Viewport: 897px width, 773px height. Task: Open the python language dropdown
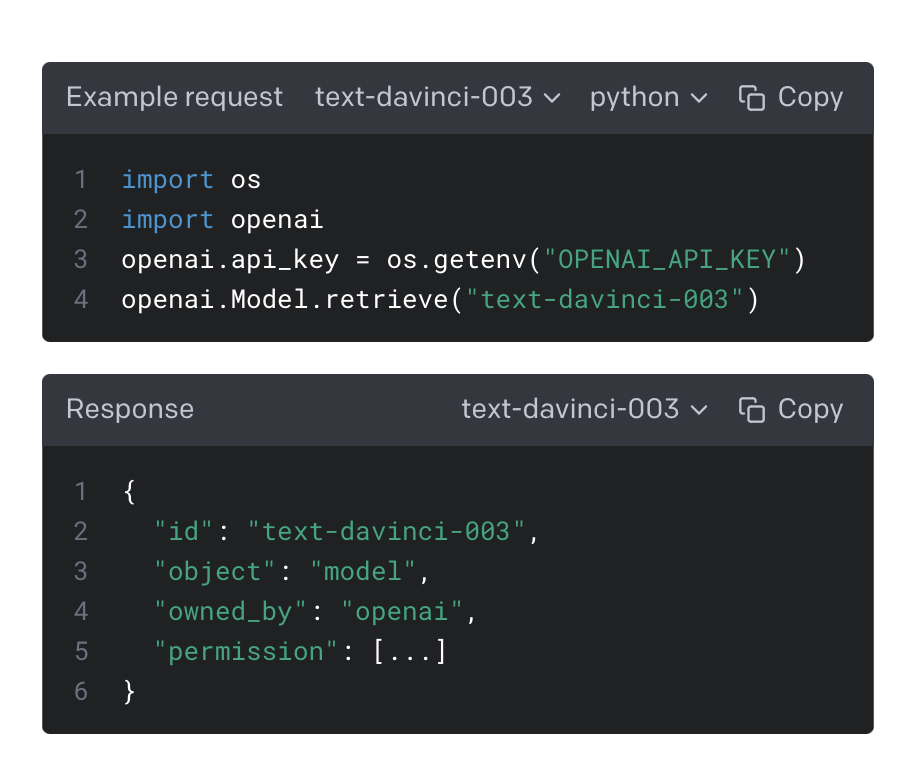coord(649,97)
